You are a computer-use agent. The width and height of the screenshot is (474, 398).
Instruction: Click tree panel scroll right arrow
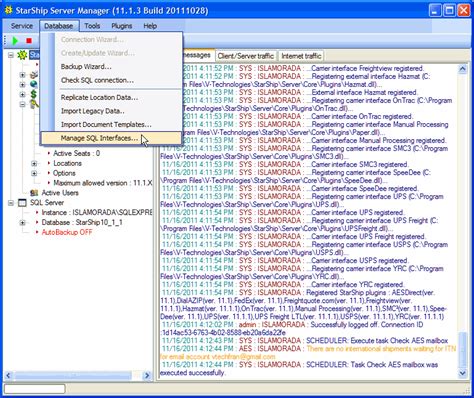(147, 375)
